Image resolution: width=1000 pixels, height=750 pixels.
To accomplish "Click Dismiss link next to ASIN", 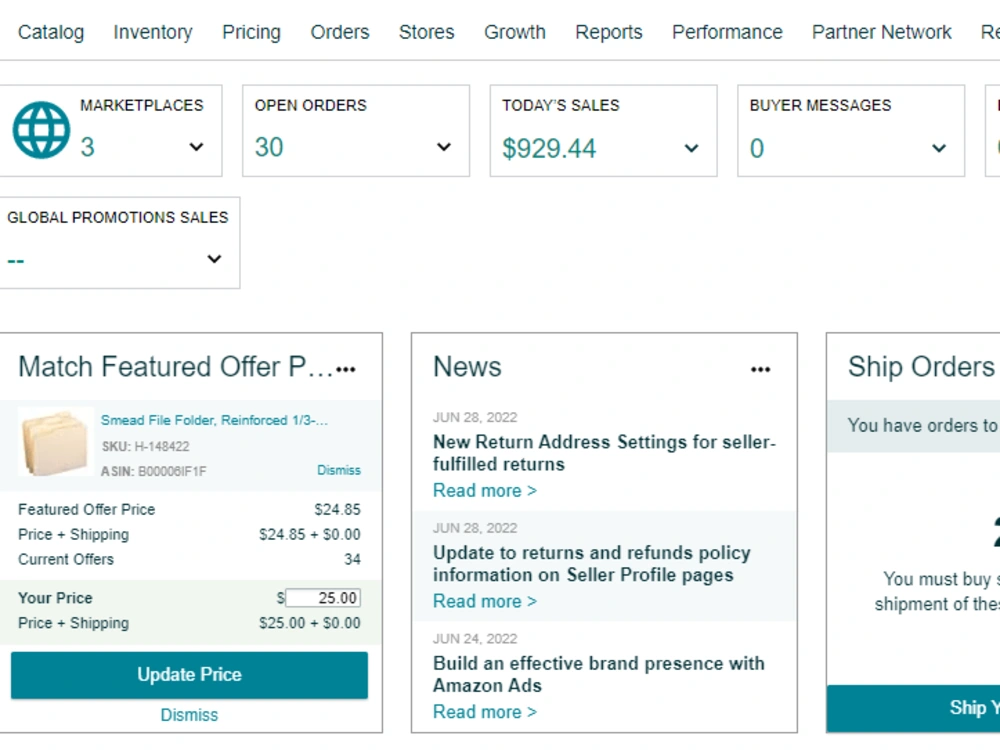I will pyautogui.click(x=339, y=470).
